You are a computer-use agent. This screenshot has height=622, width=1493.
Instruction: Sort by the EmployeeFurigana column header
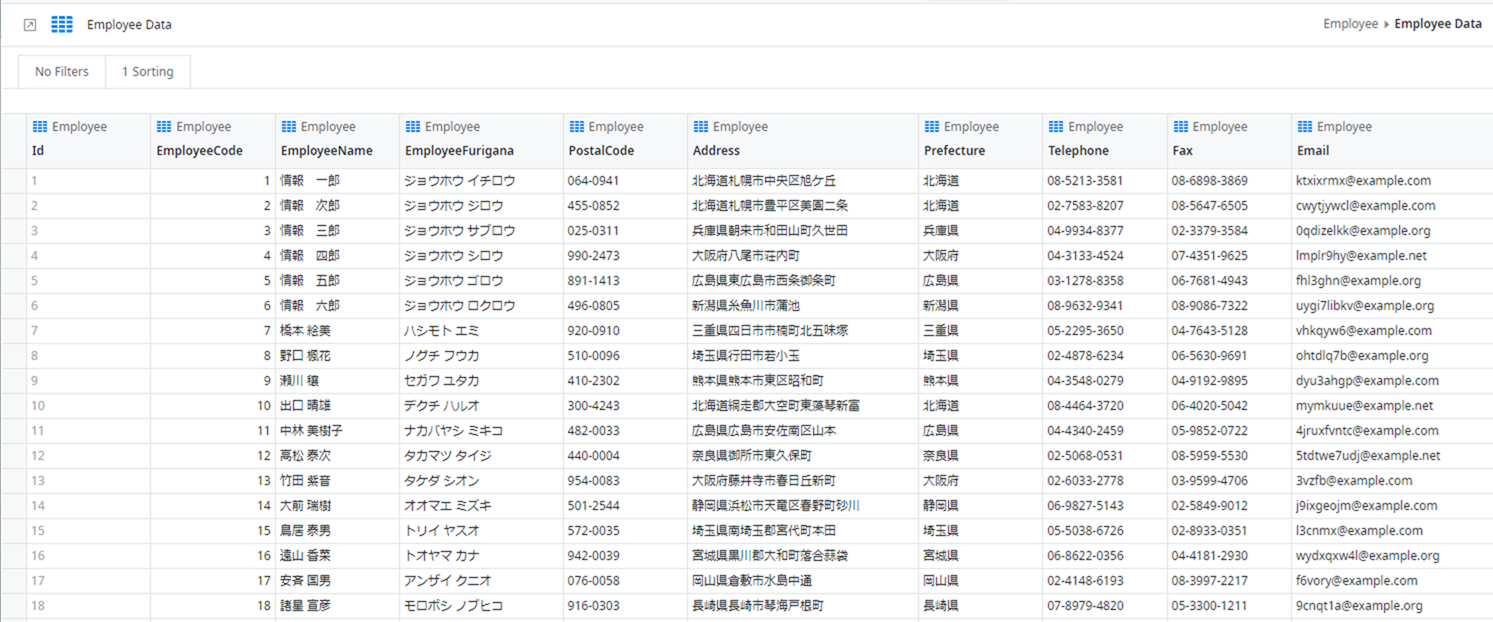click(459, 151)
